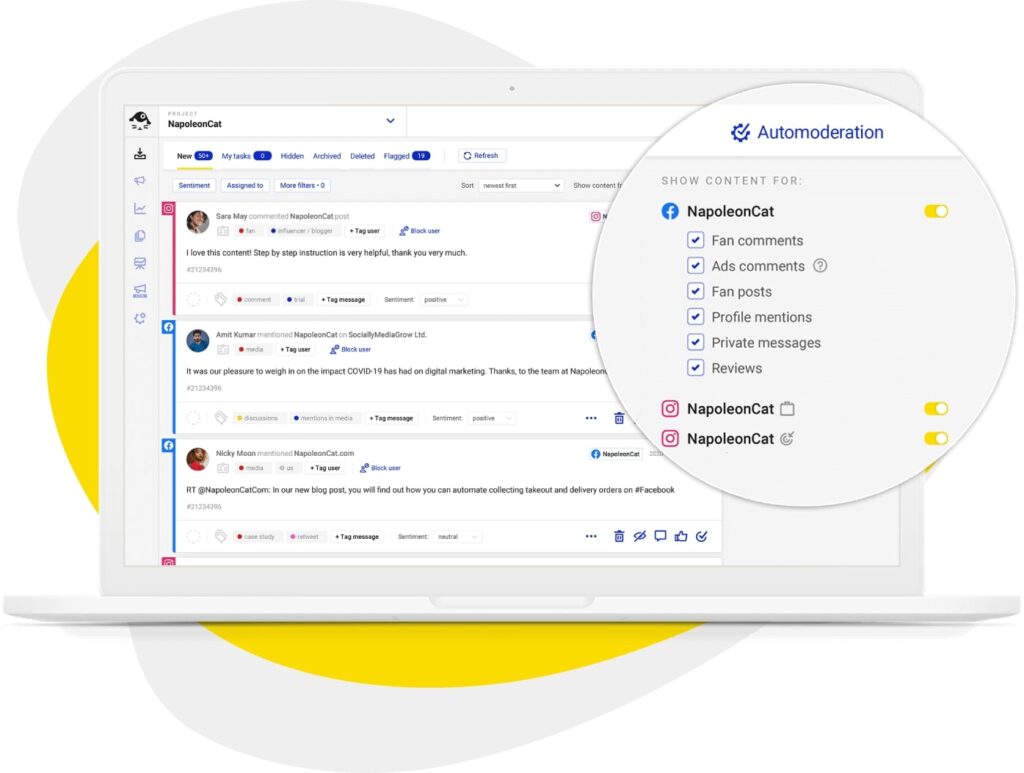Uncheck the Reviews checkbox
Screen dimensions: 1024x773
click(696, 368)
